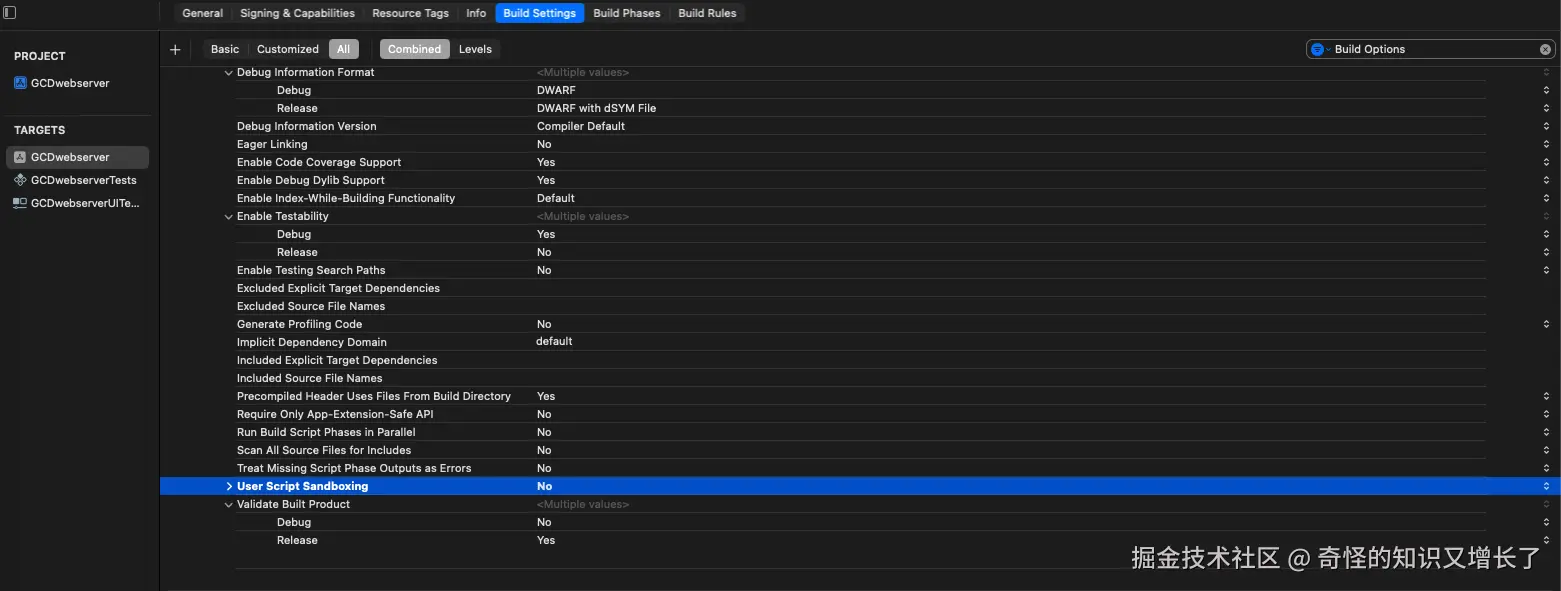Expand the User Script Sandboxing setting
Viewport: 1561px width, 591px height.
tap(228, 486)
